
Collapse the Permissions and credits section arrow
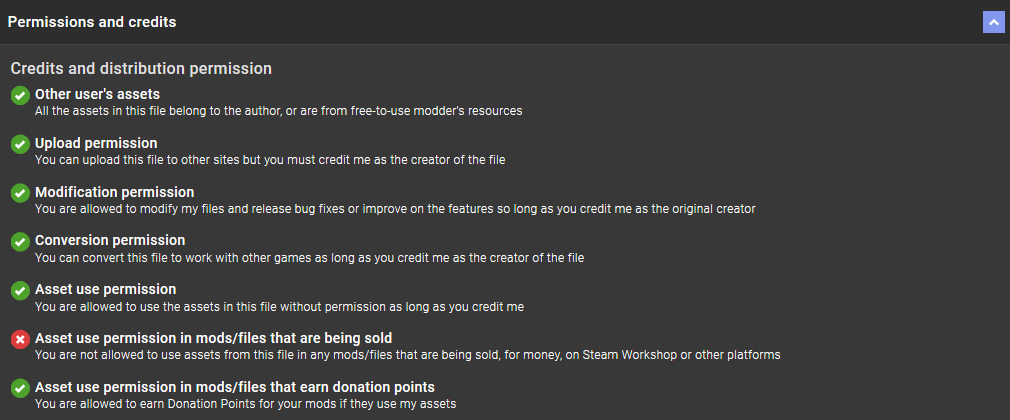[x=993, y=22]
